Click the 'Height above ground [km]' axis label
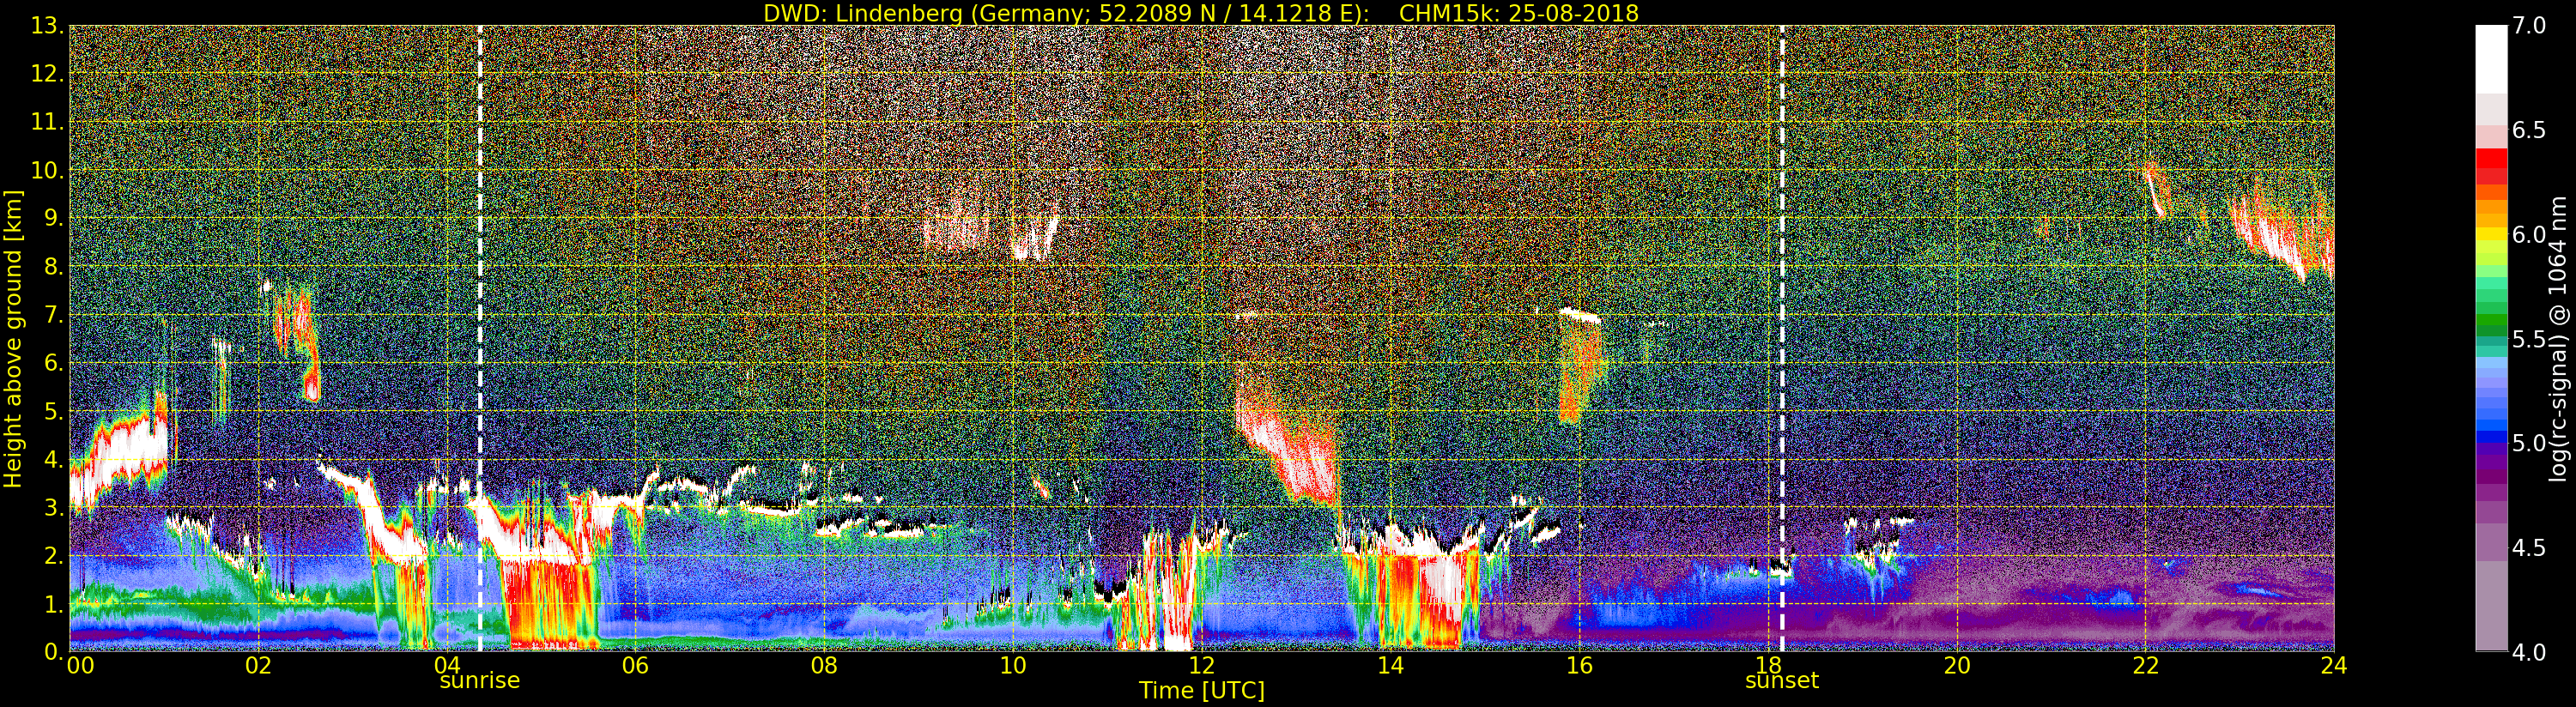The width and height of the screenshot is (2576, 707). (x=13, y=338)
